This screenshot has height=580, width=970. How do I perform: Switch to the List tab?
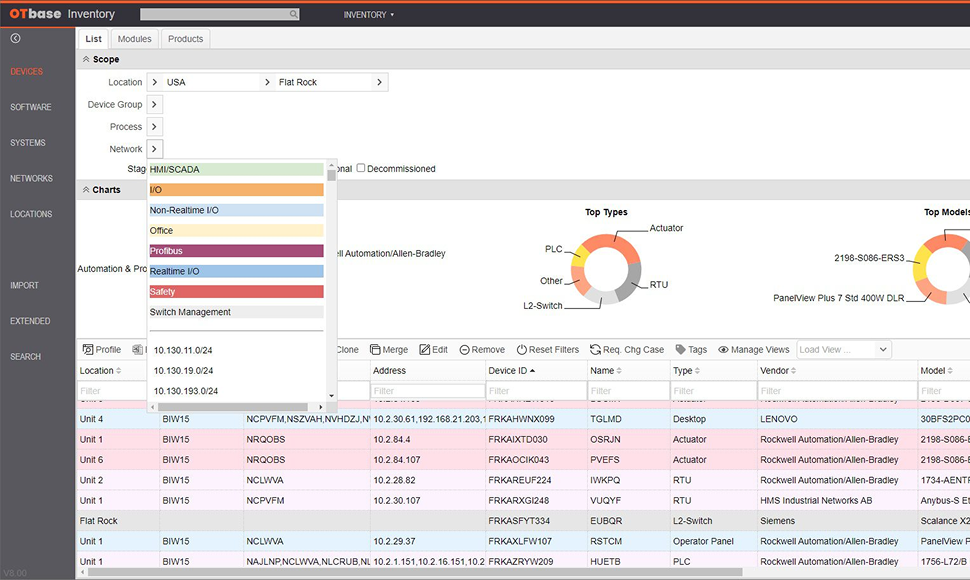(93, 39)
